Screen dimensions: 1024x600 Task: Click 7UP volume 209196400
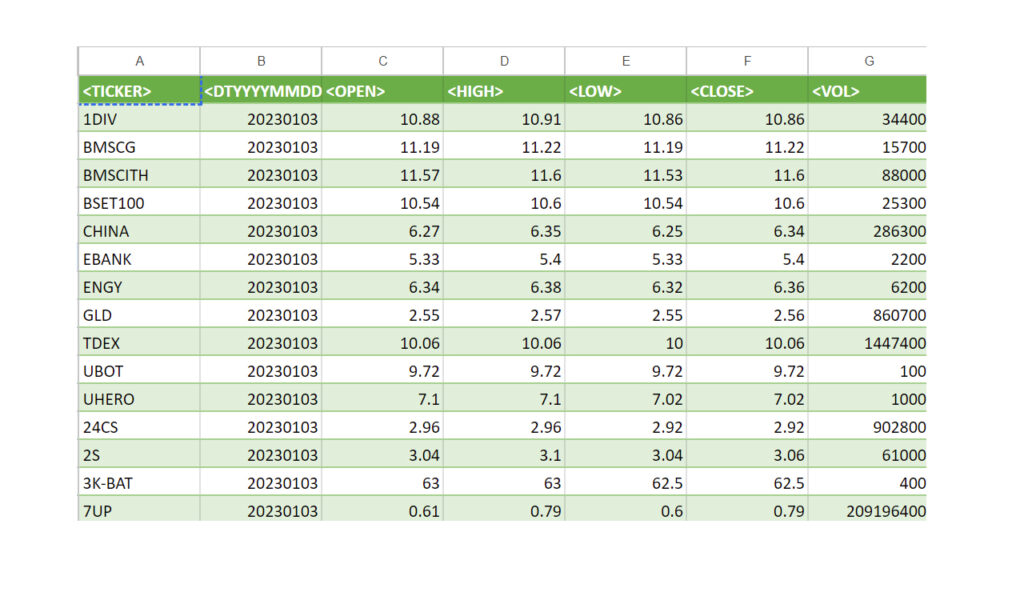[867, 510]
